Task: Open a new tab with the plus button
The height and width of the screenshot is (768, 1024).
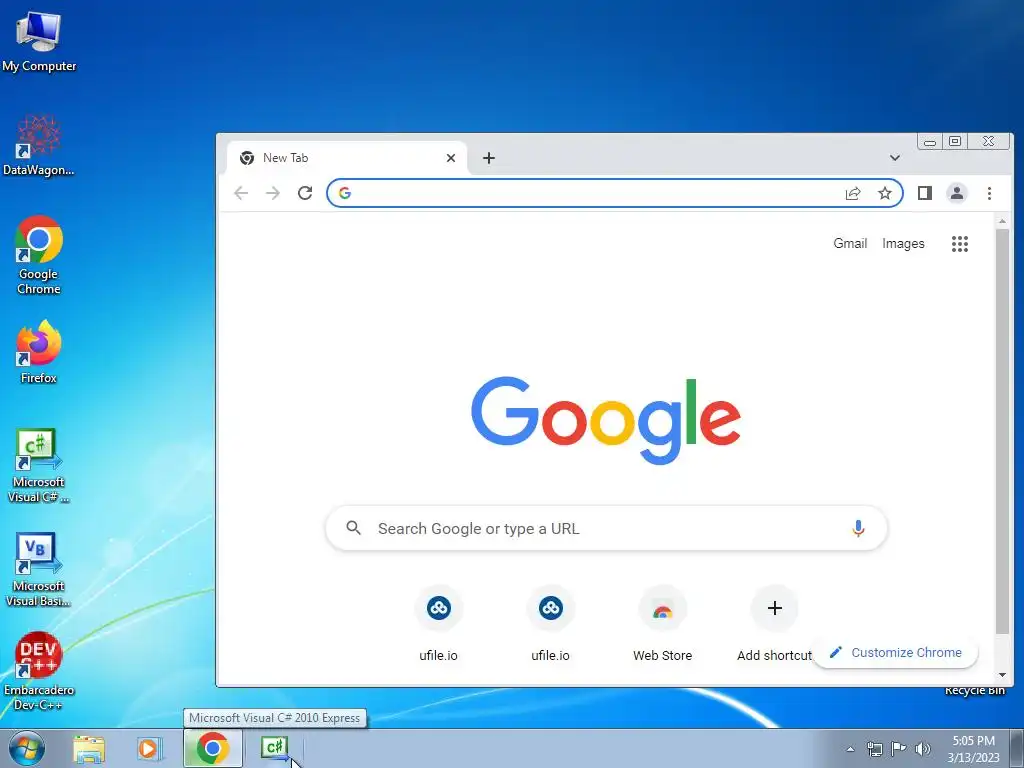Action: [x=488, y=158]
